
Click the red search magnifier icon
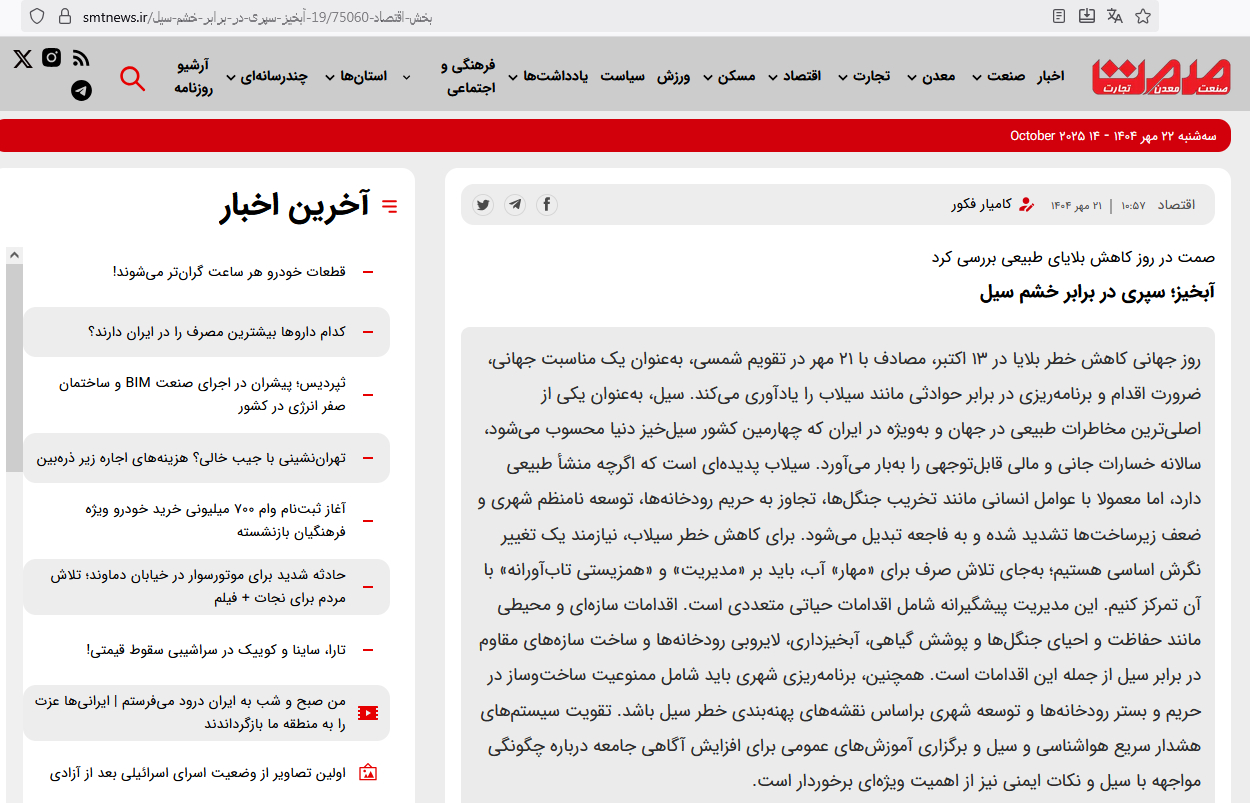(132, 77)
